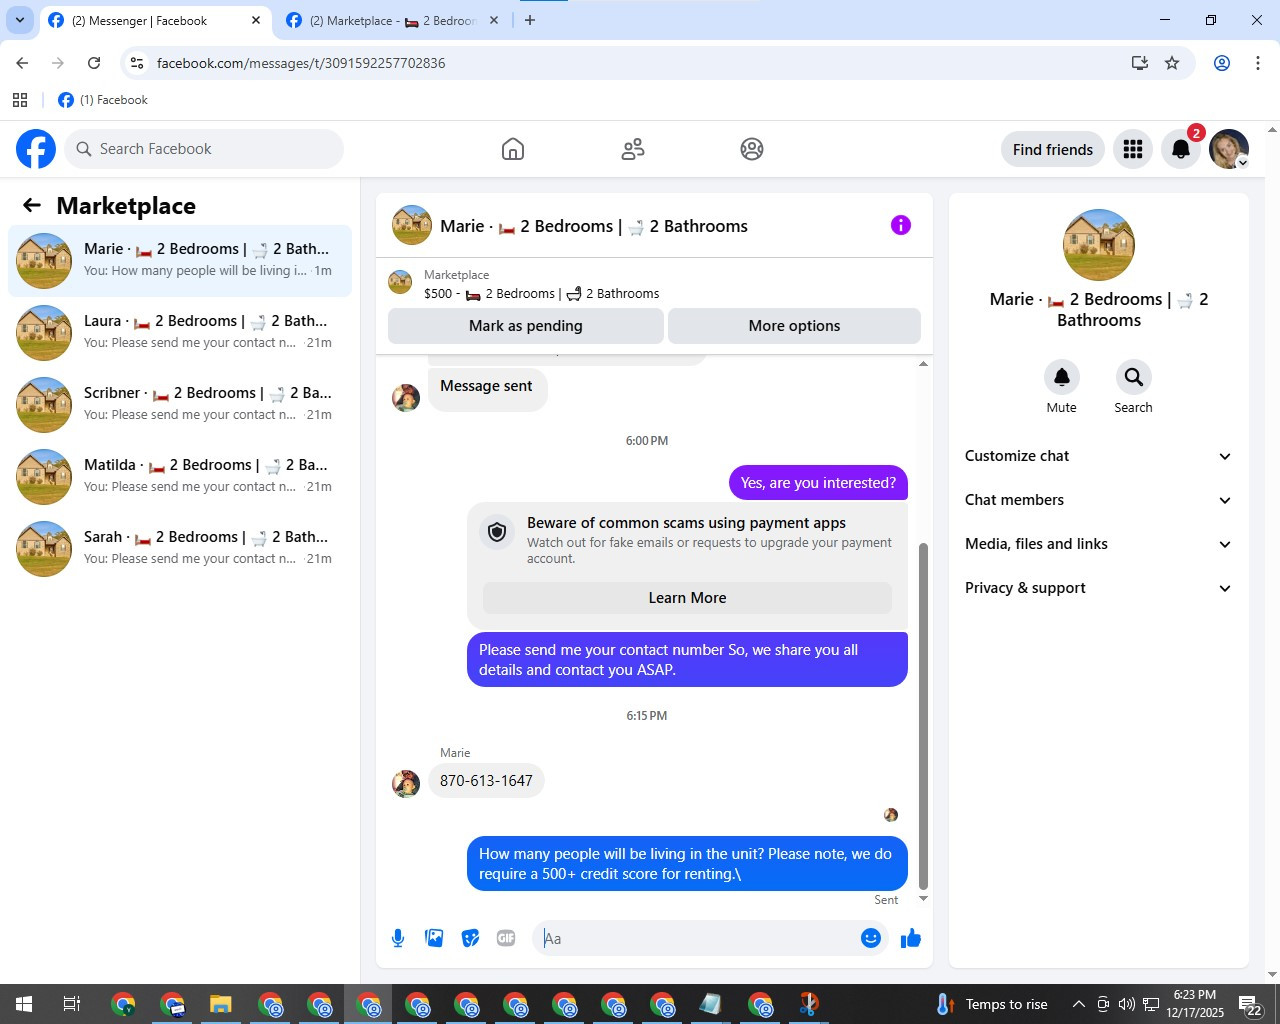Open a new browser tab

click(x=530, y=20)
